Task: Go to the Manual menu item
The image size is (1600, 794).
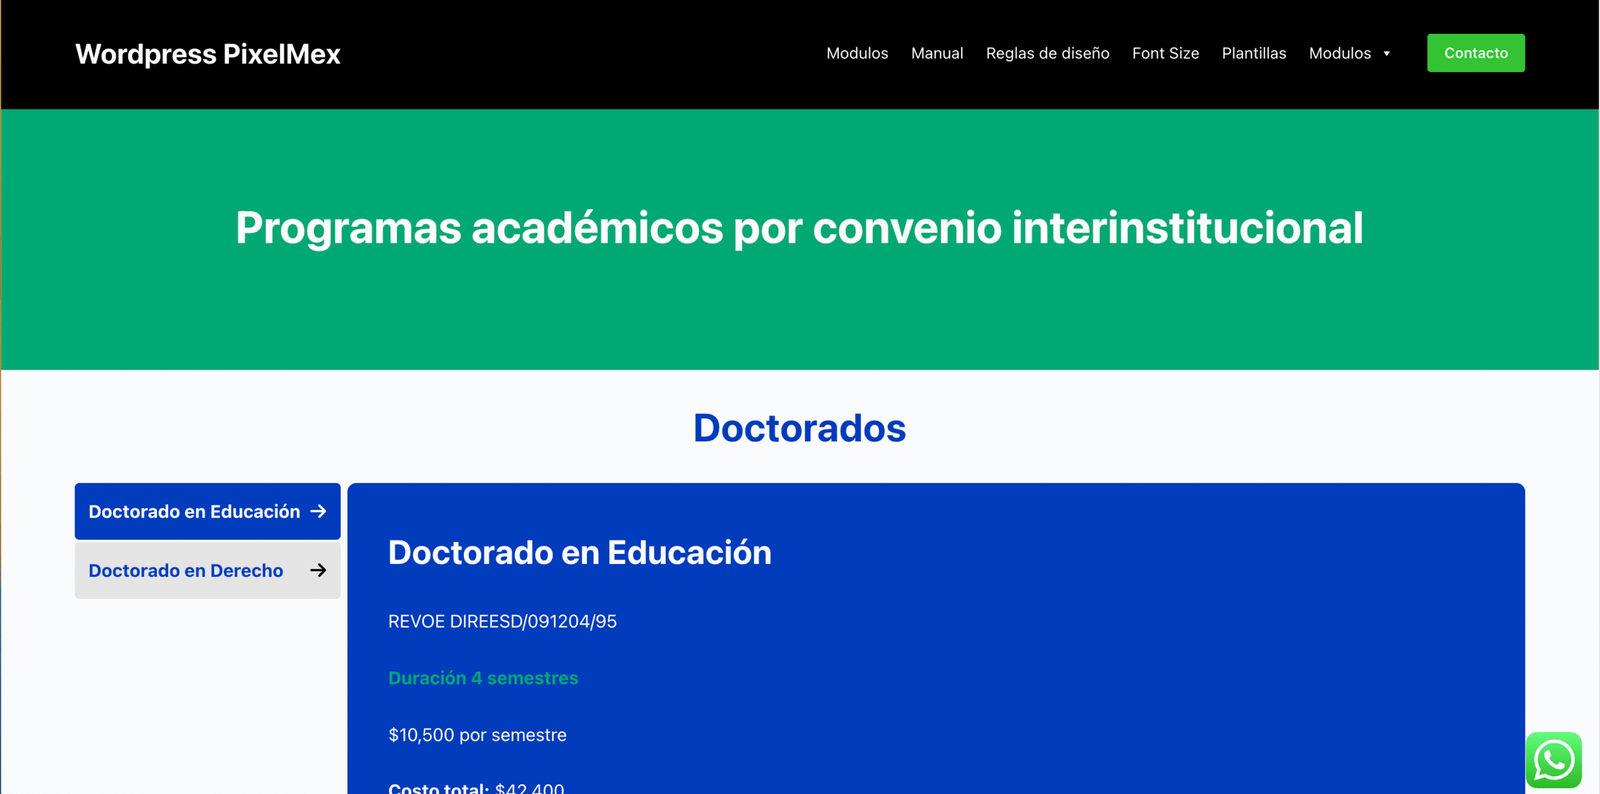Action: click(937, 53)
